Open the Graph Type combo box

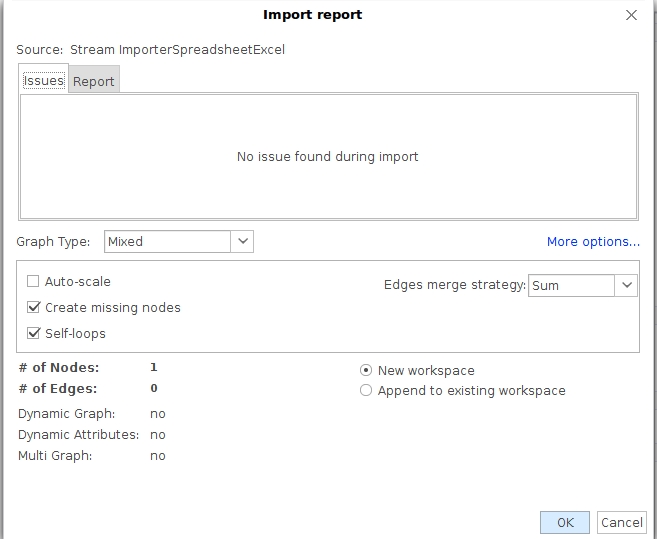click(168, 241)
